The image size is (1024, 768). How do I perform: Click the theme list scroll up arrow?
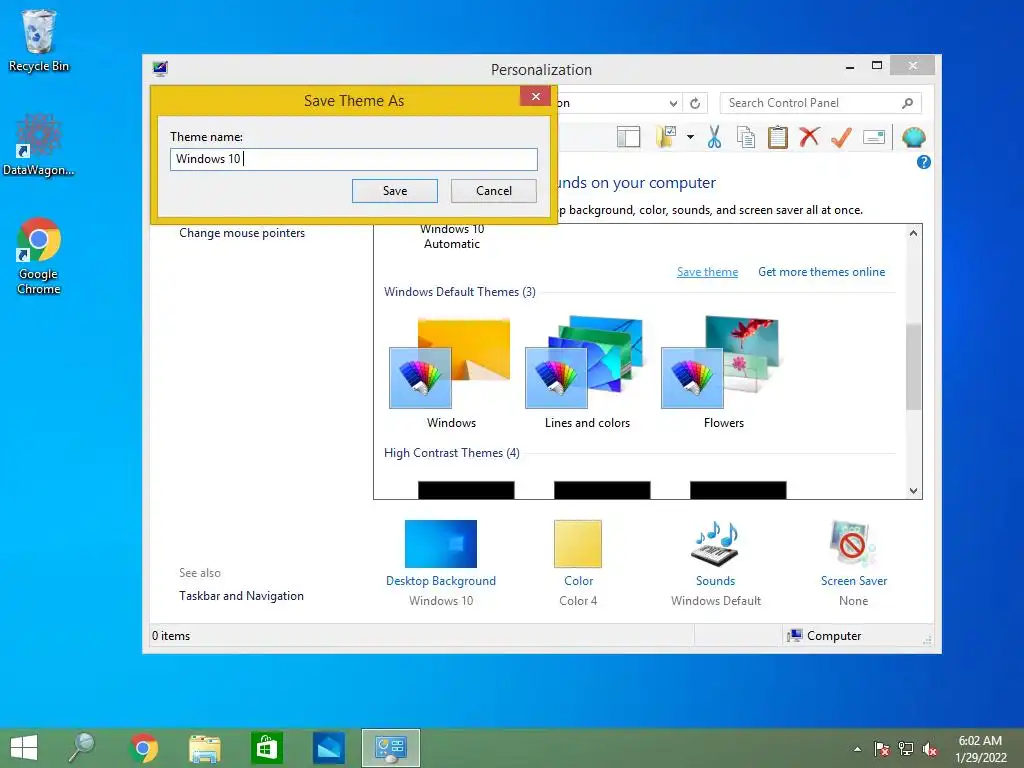914,233
